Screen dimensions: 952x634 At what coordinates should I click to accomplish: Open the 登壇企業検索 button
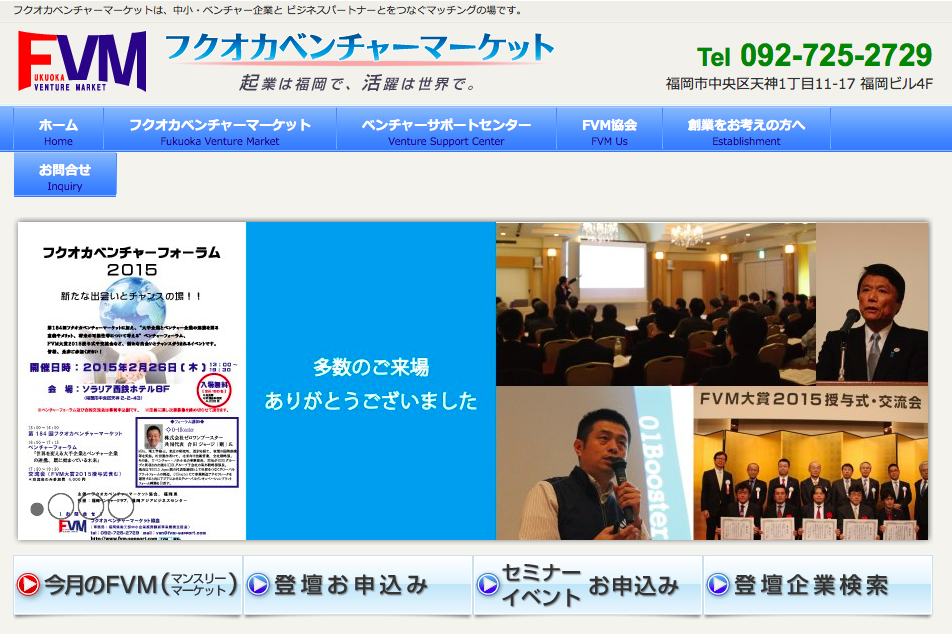817,585
